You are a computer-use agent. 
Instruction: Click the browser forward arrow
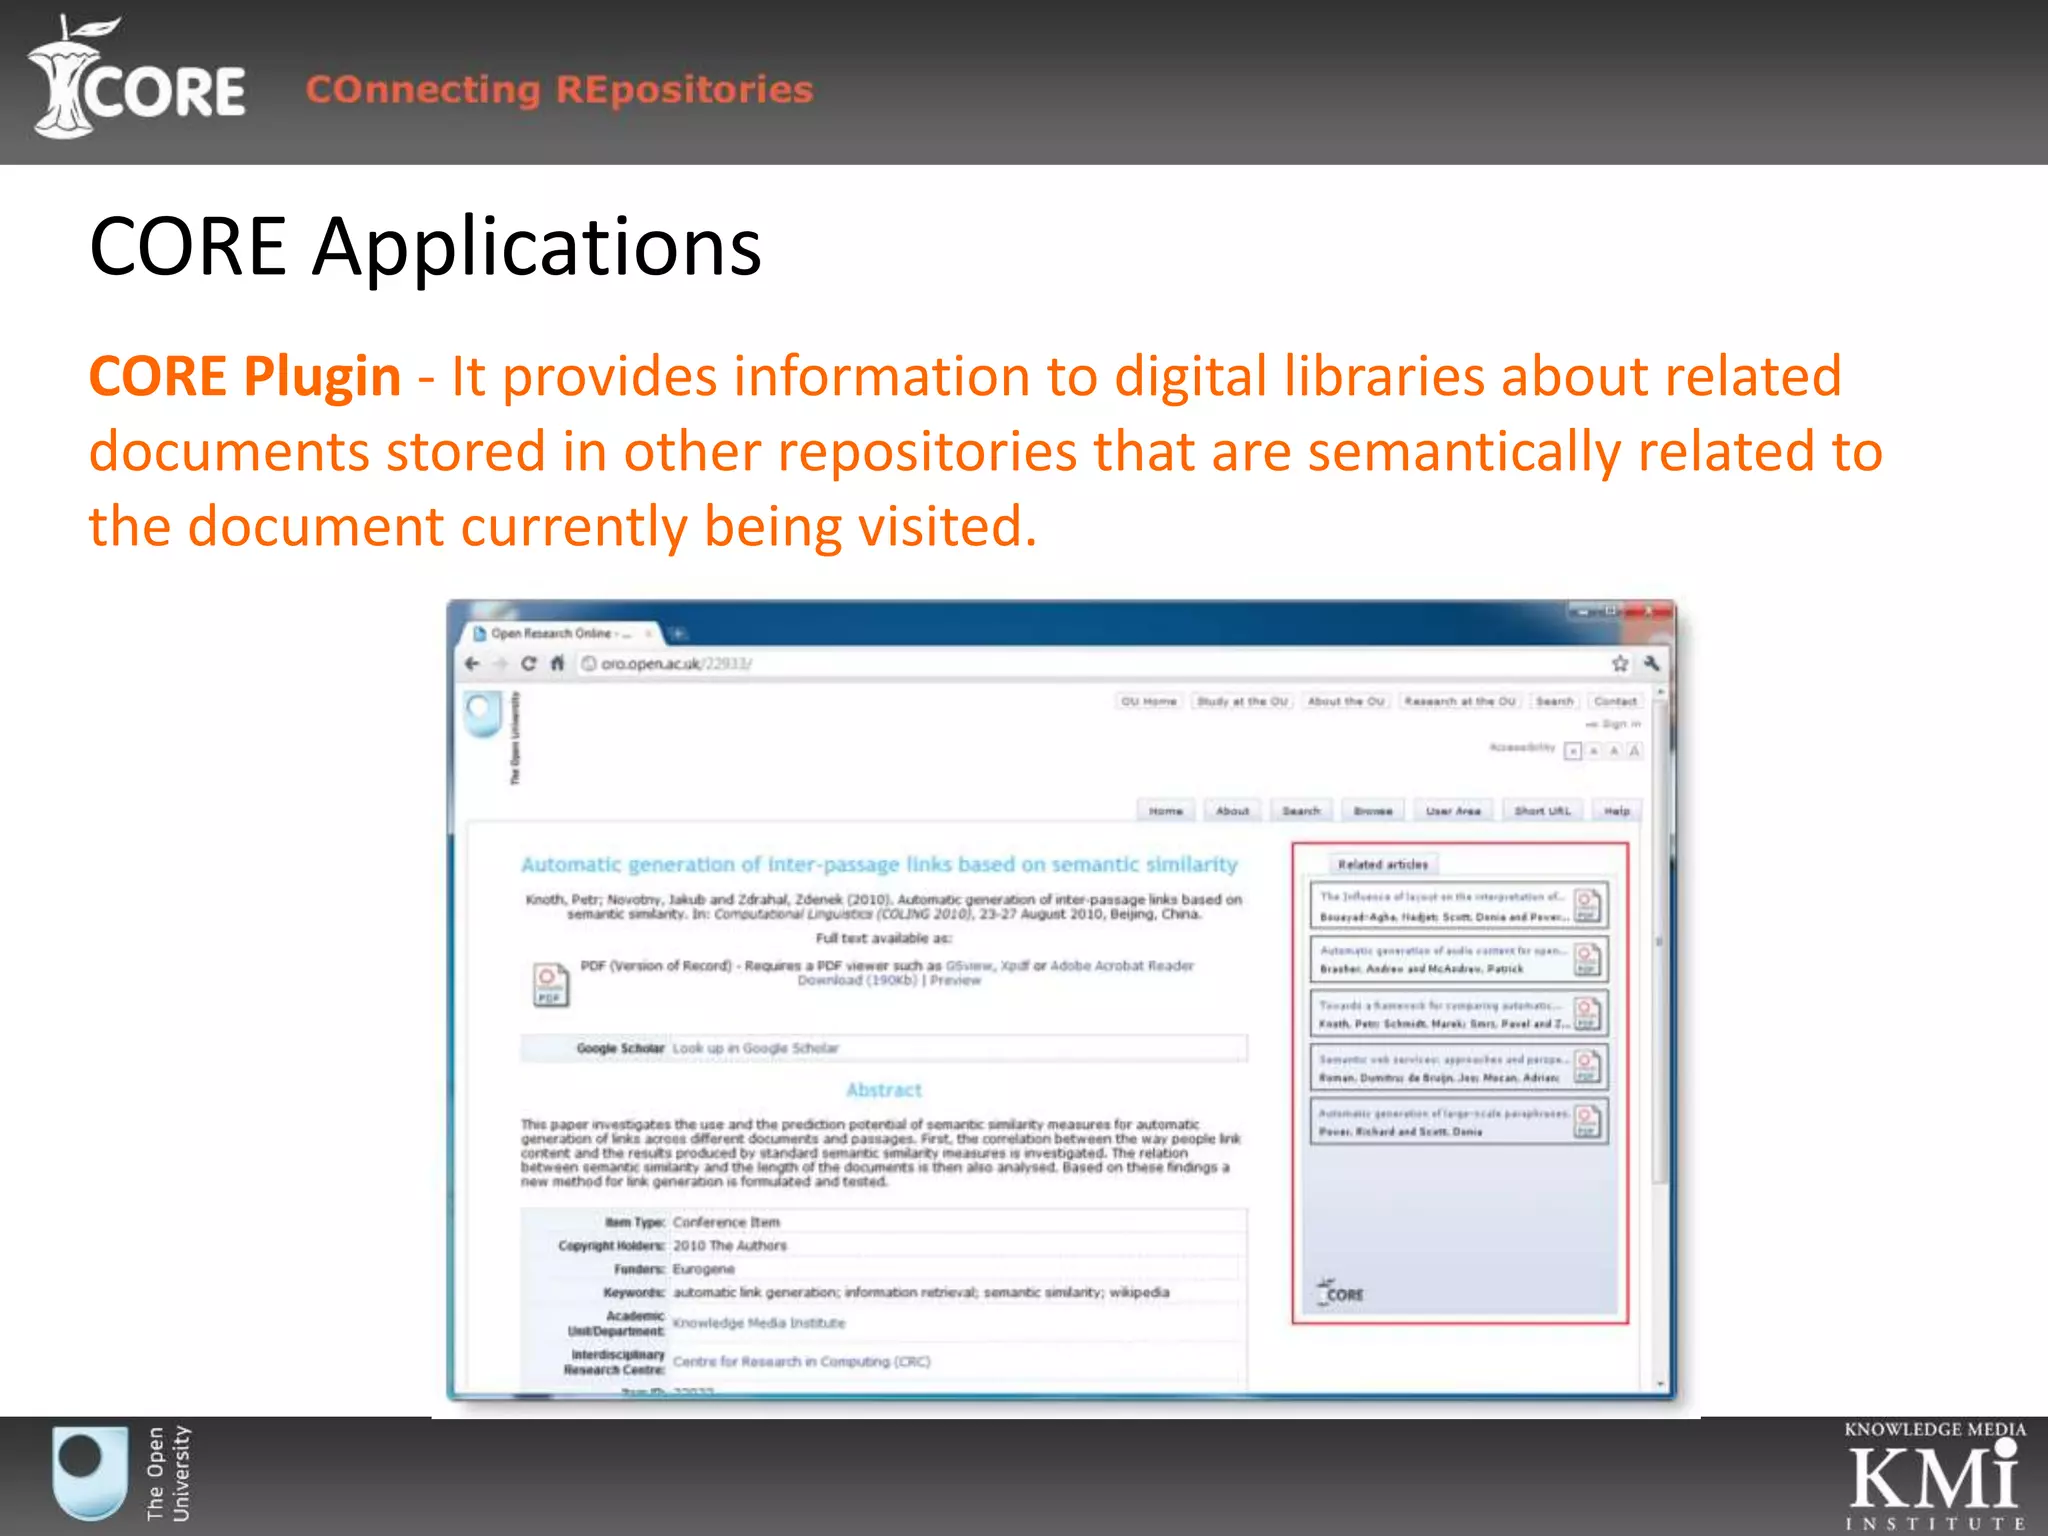(501, 663)
